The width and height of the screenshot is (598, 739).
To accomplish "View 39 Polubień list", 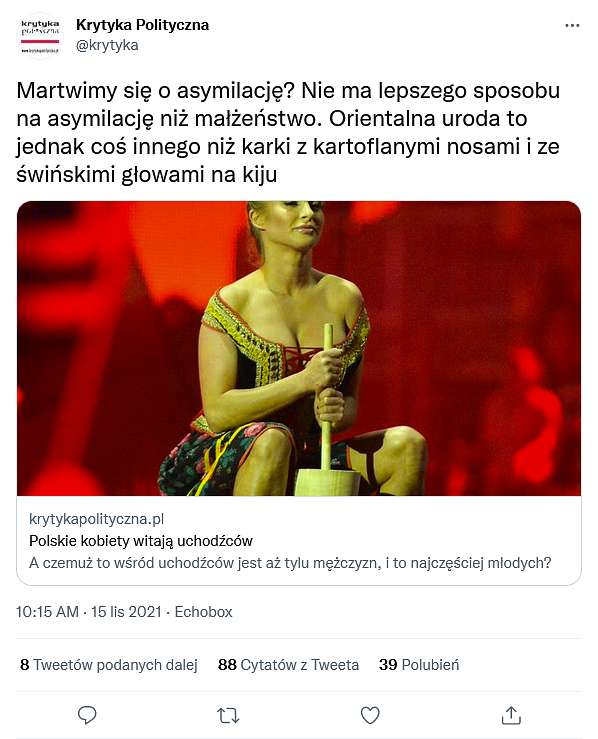I will 419,665.
